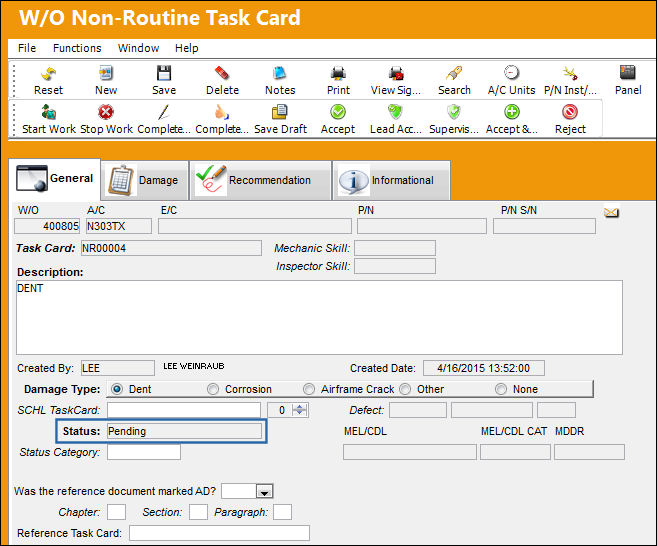Click the Created By field LEE
The width and height of the screenshot is (657, 546).
click(118, 368)
